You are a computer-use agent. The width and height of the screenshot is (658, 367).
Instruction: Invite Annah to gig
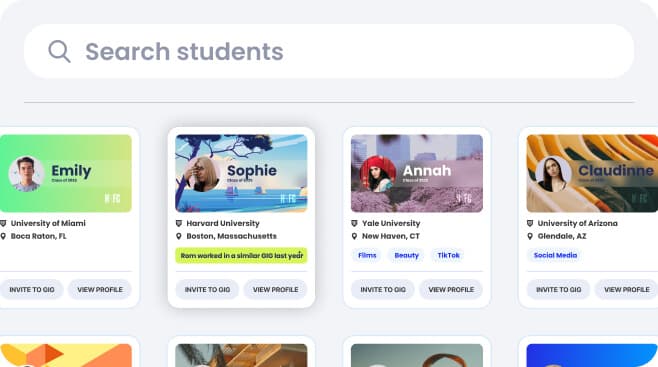tap(383, 289)
